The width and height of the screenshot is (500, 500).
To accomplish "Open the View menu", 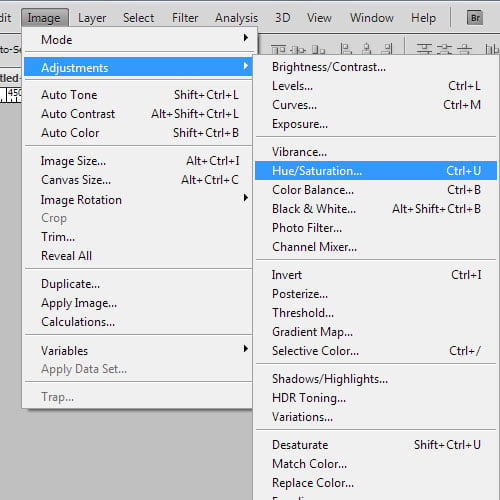I will point(319,18).
